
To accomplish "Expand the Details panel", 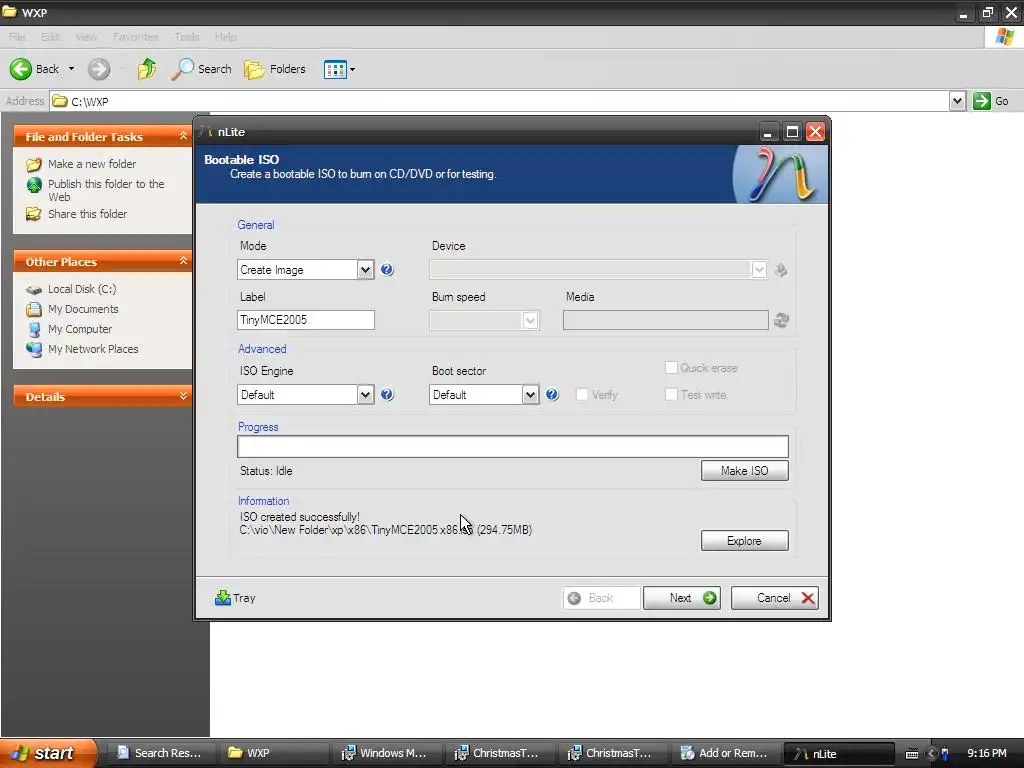I will (183, 396).
